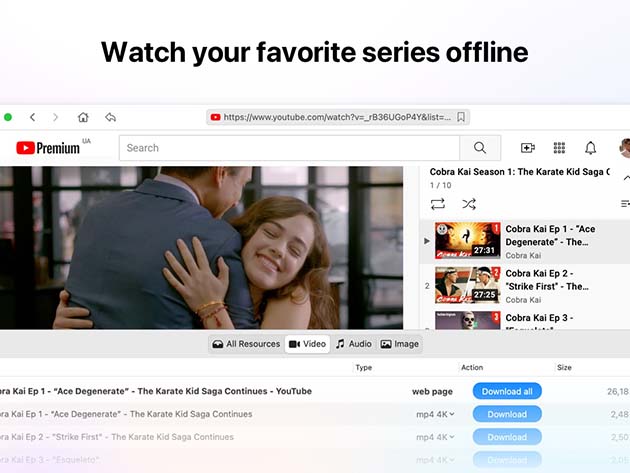Image resolution: width=630 pixels, height=473 pixels.
Task: Open the home page icon
Action: [83, 117]
